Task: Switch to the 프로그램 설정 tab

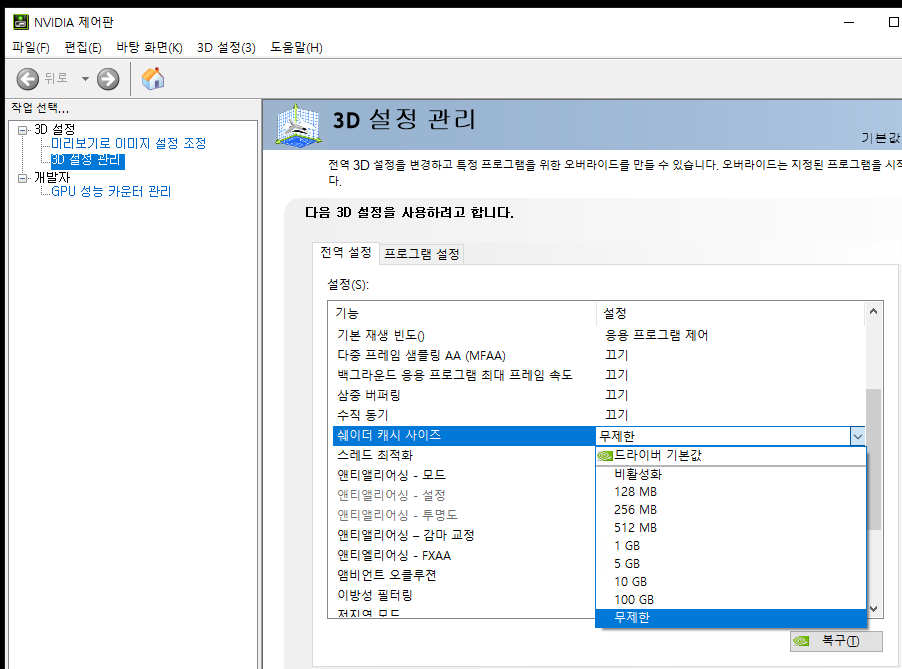Action: (x=422, y=254)
